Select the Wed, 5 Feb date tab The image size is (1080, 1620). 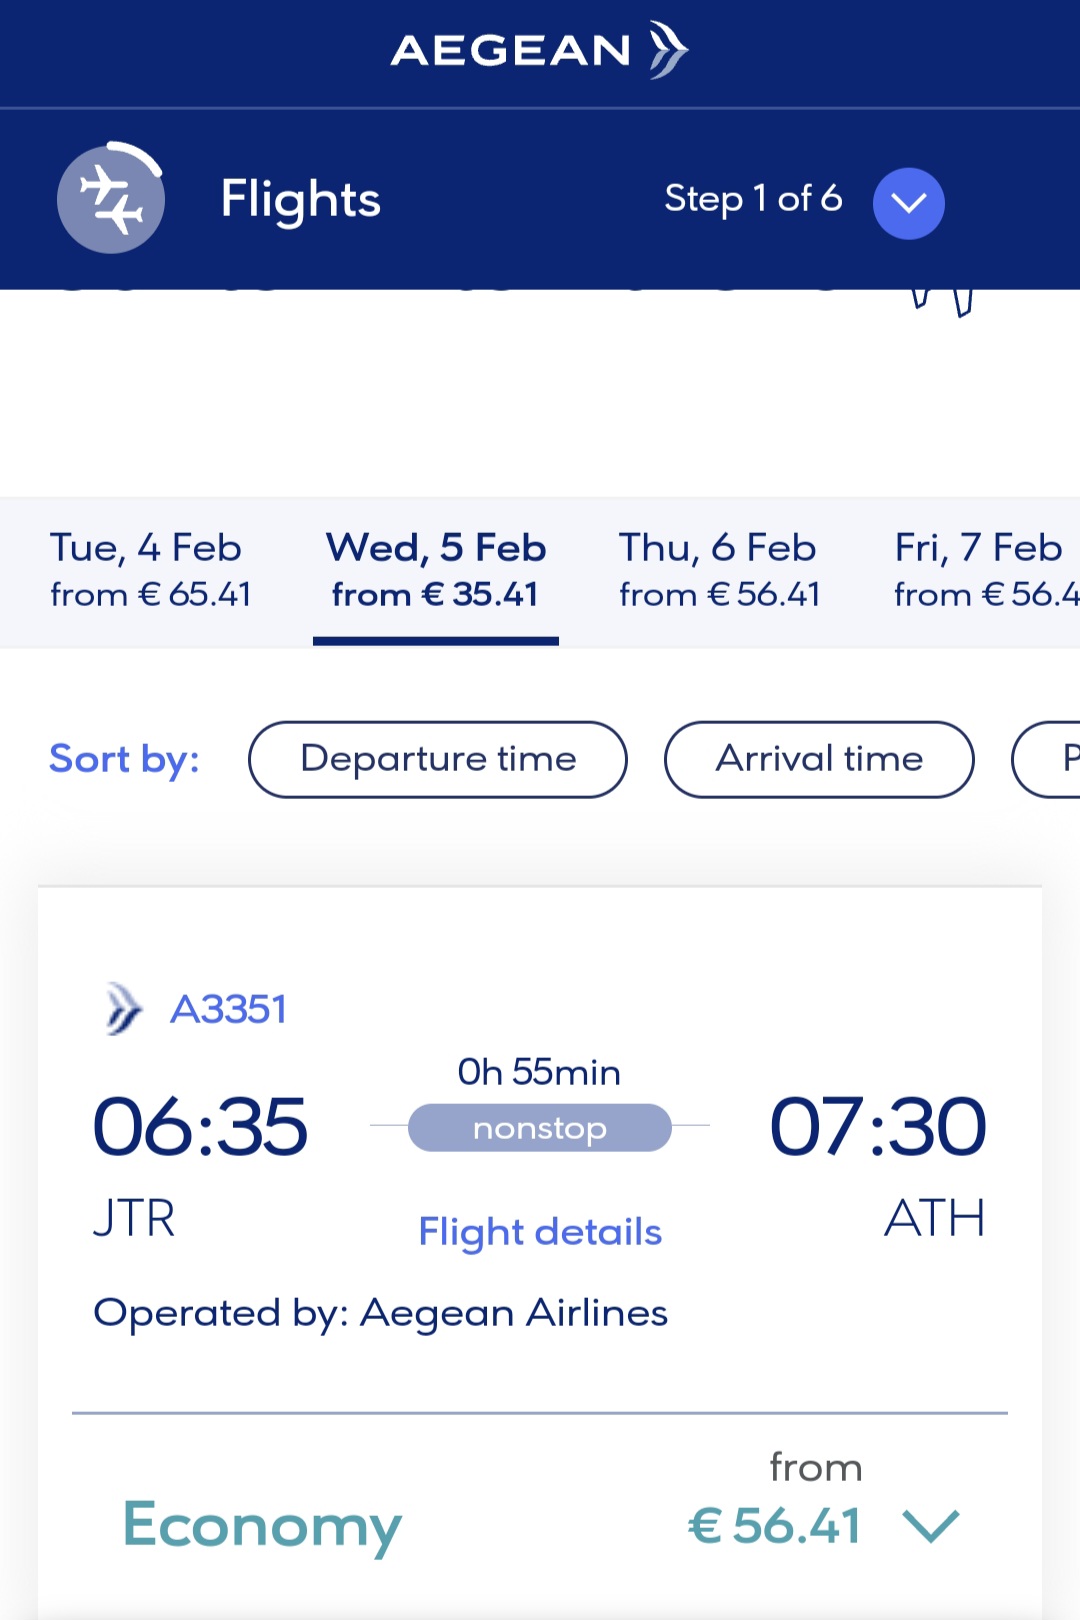(436, 570)
